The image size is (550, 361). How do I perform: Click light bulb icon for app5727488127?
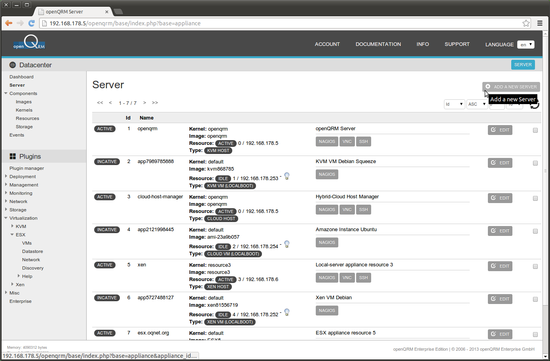click(x=287, y=312)
